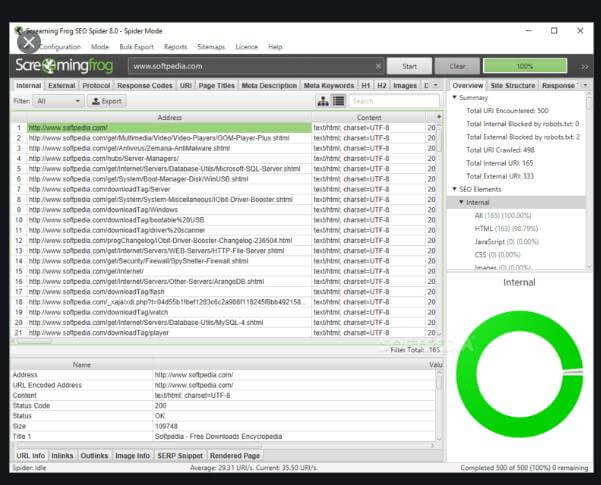
Task: Open the Mode menu
Action: 100,47
